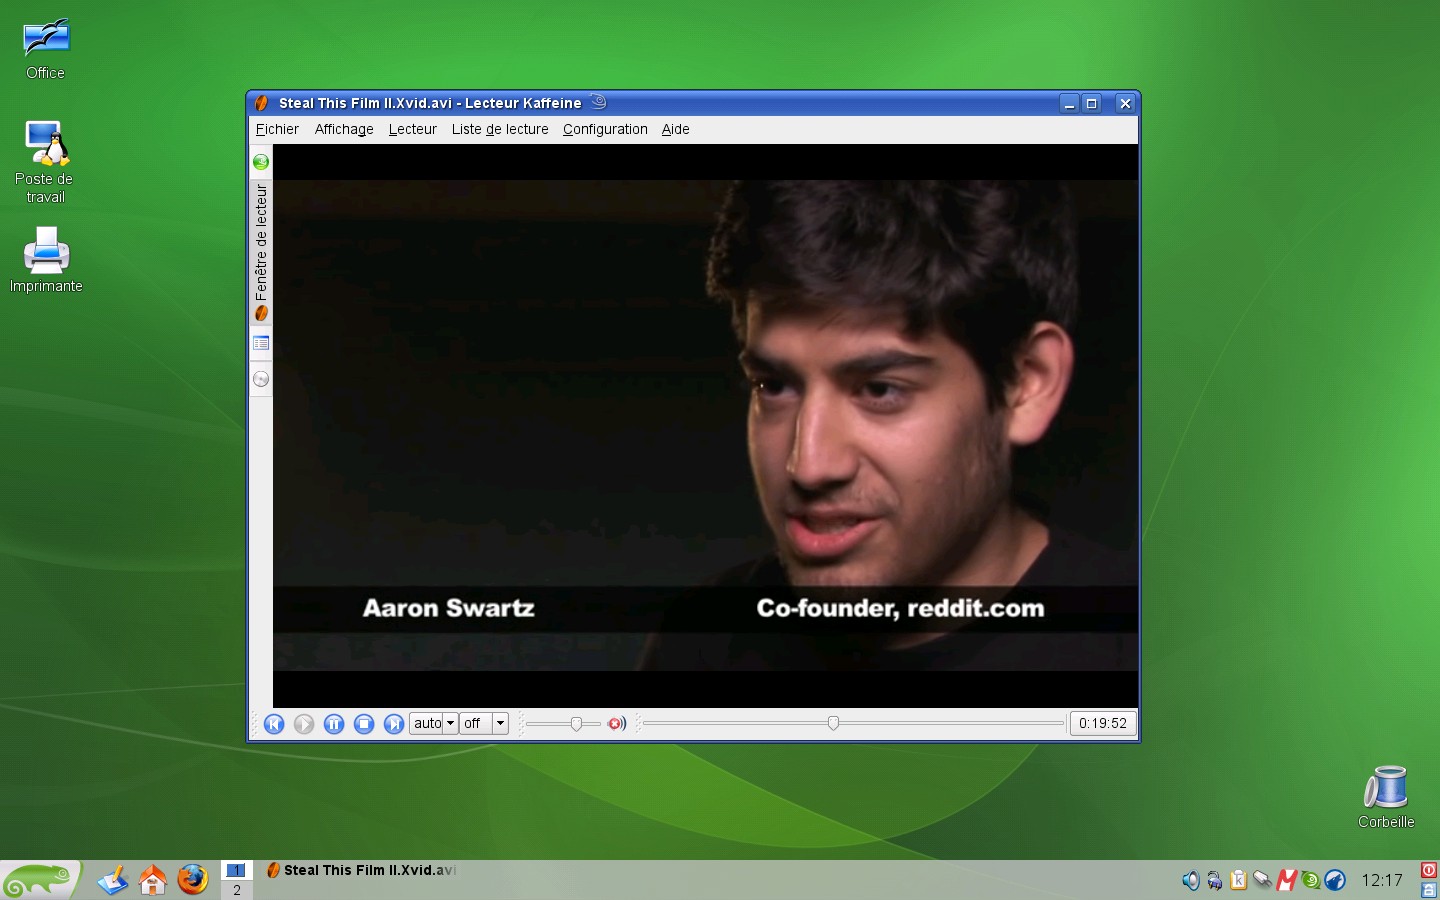Open the 'auto' audio channel dropdown
This screenshot has width=1440, height=900.
(x=433, y=723)
